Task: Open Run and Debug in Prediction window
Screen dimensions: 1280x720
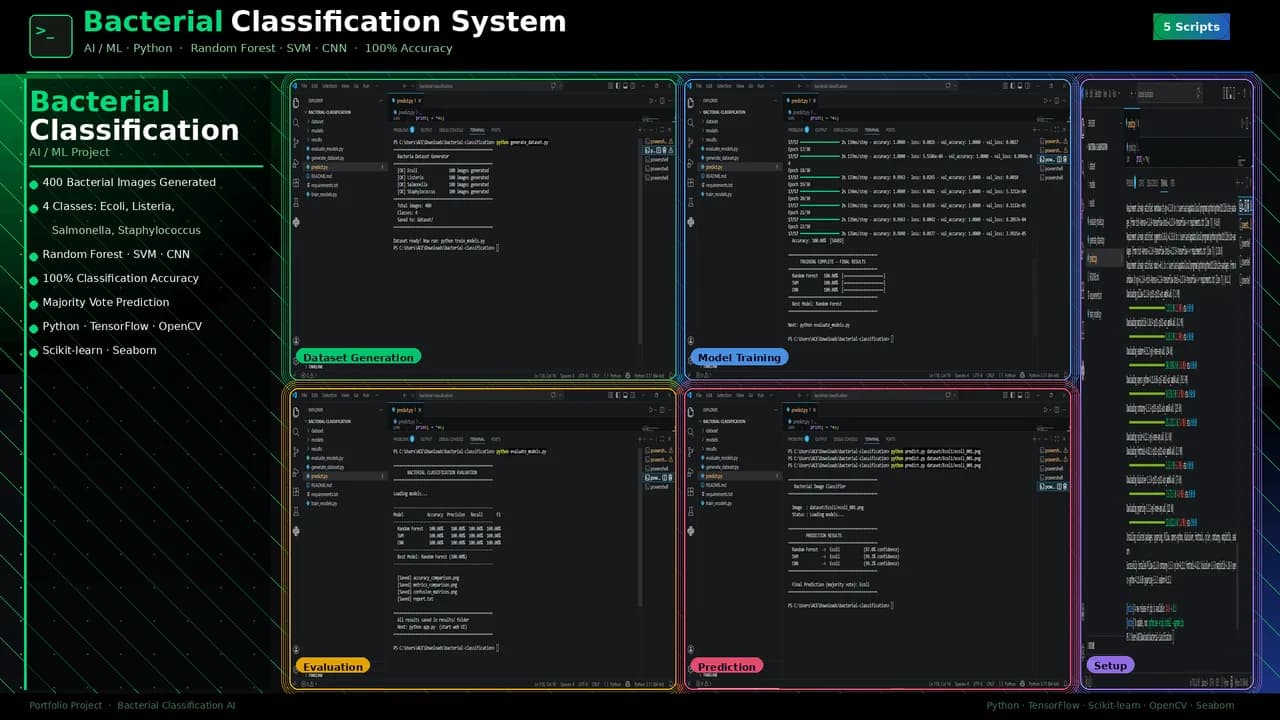Action: tap(690, 471)
